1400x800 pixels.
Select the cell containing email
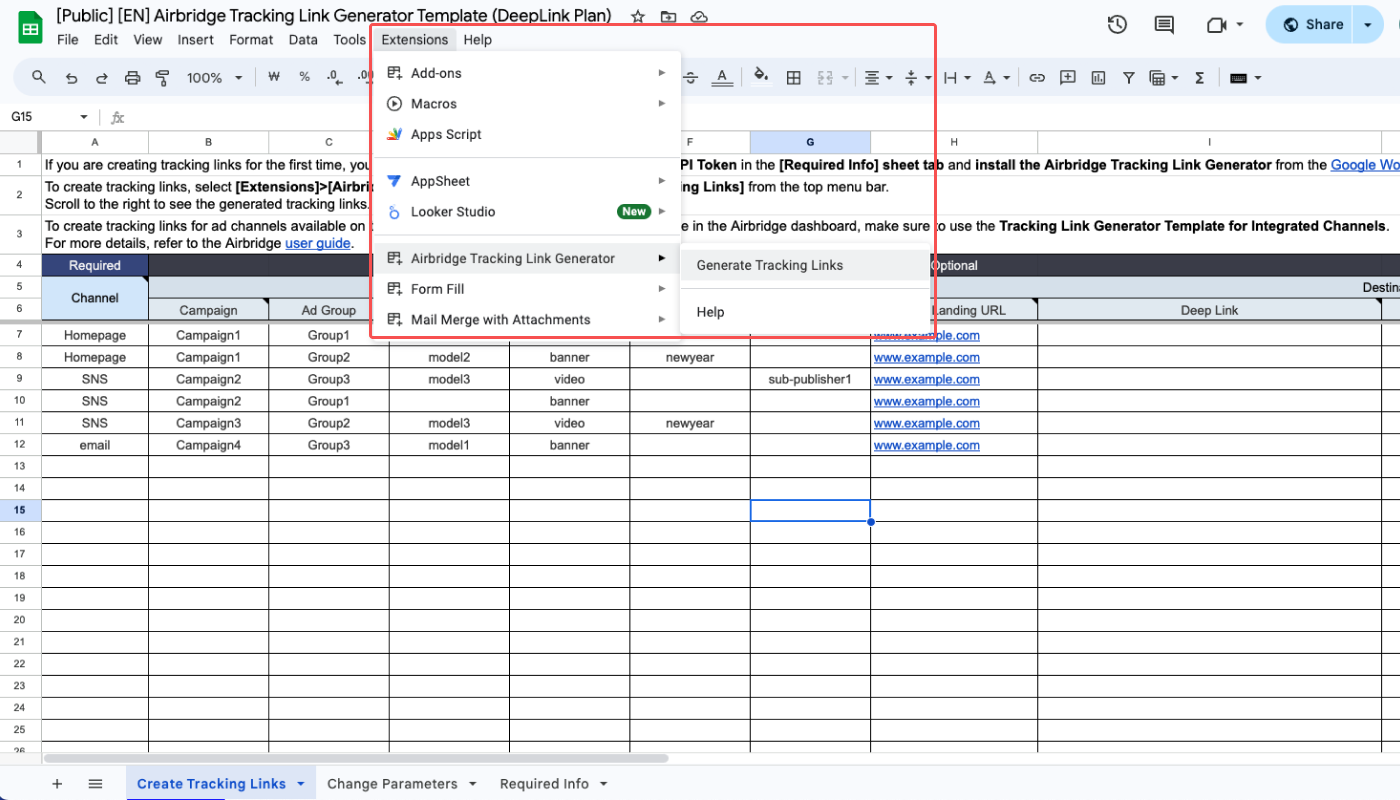pos(95,446)
